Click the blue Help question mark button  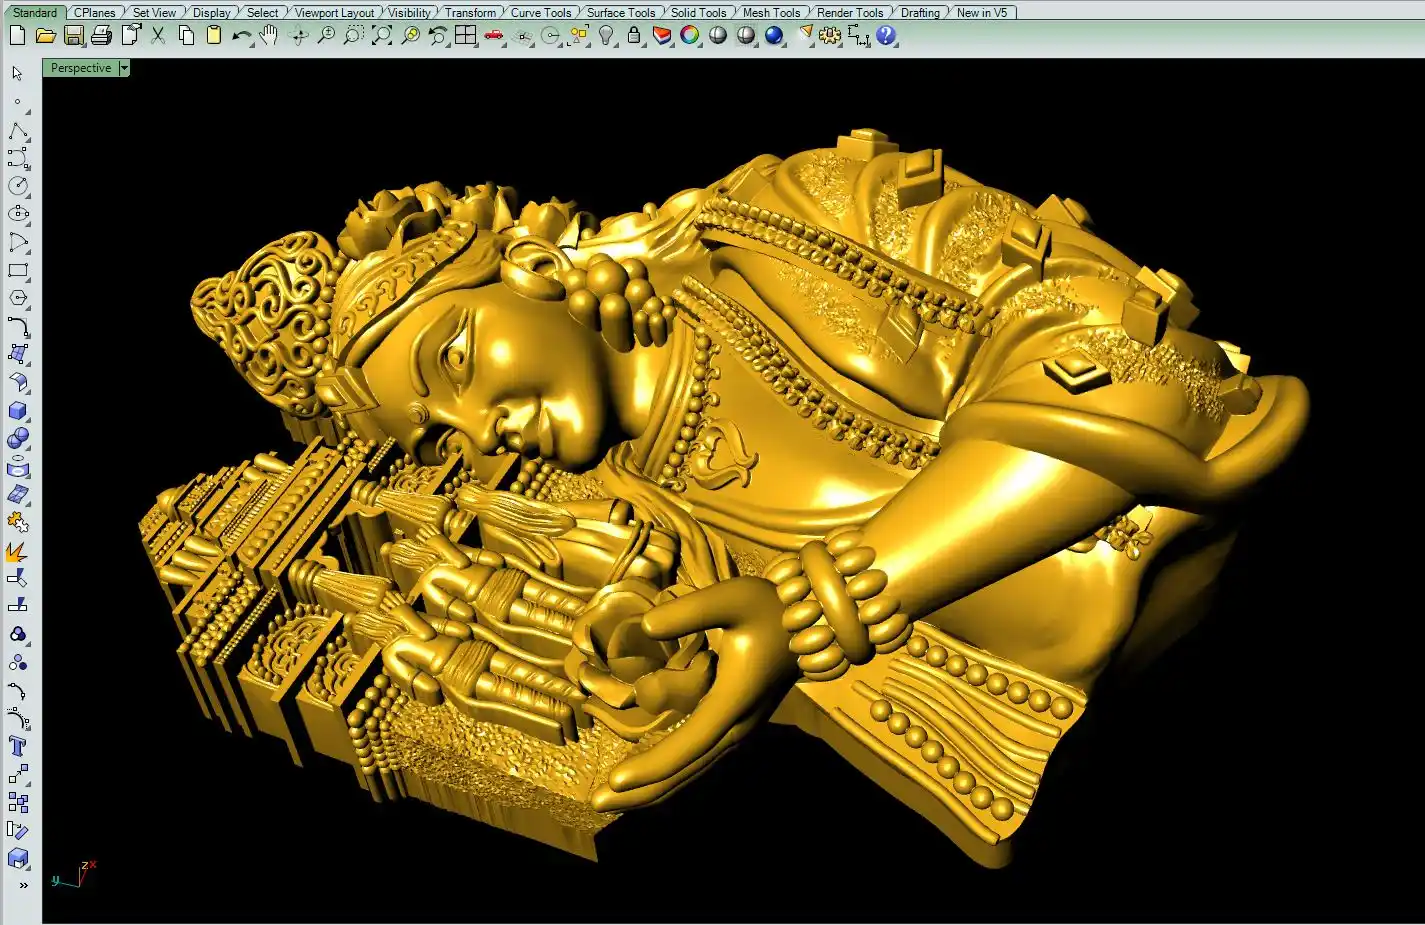[886, 36]
